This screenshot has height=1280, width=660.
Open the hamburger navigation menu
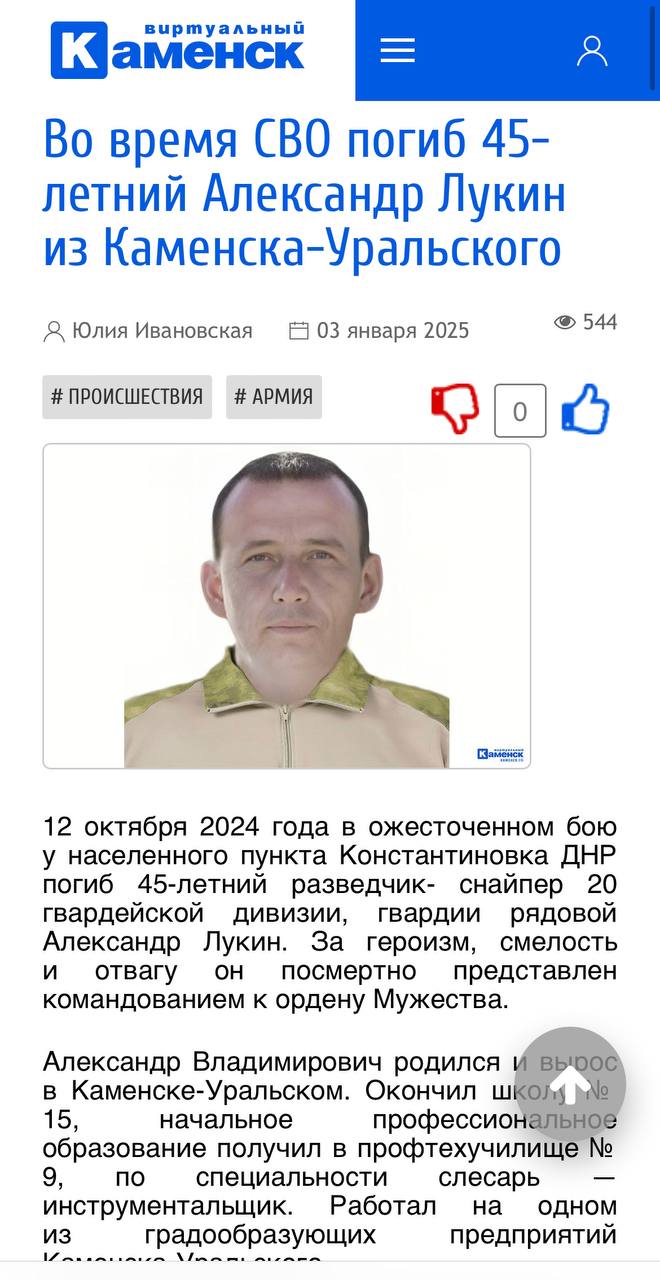point(397,51)
